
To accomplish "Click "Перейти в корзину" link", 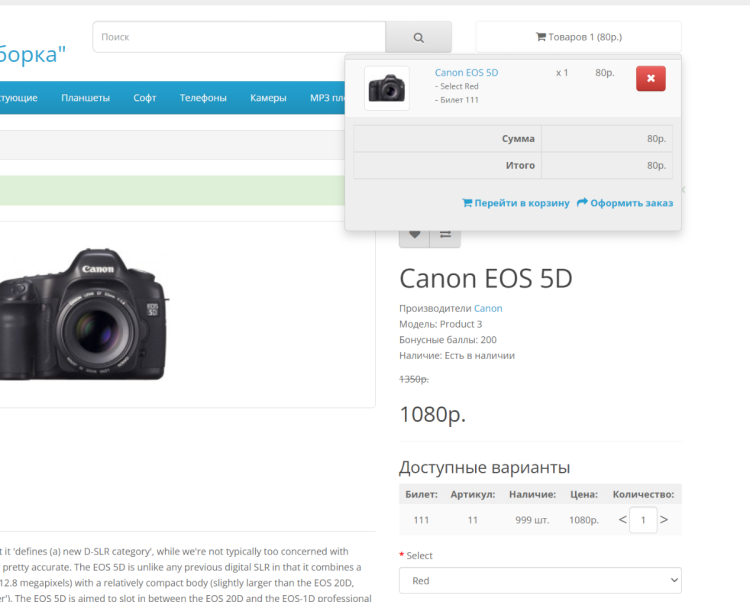I will pyautogui.click(x=515, y=203).
